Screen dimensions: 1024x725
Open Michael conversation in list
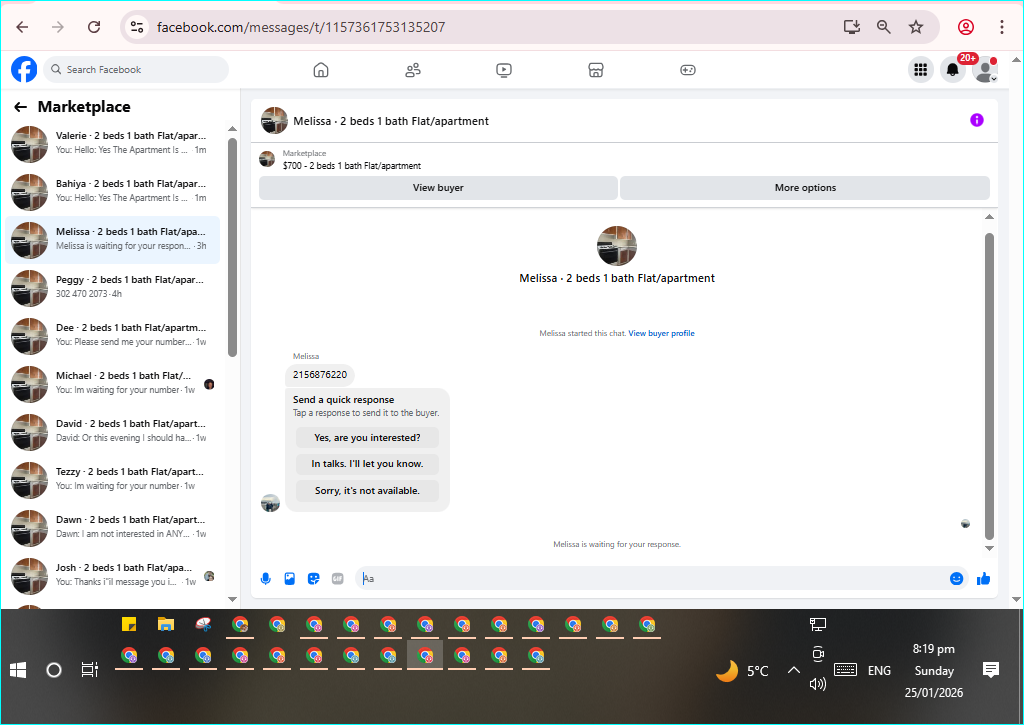pos(112,384)
